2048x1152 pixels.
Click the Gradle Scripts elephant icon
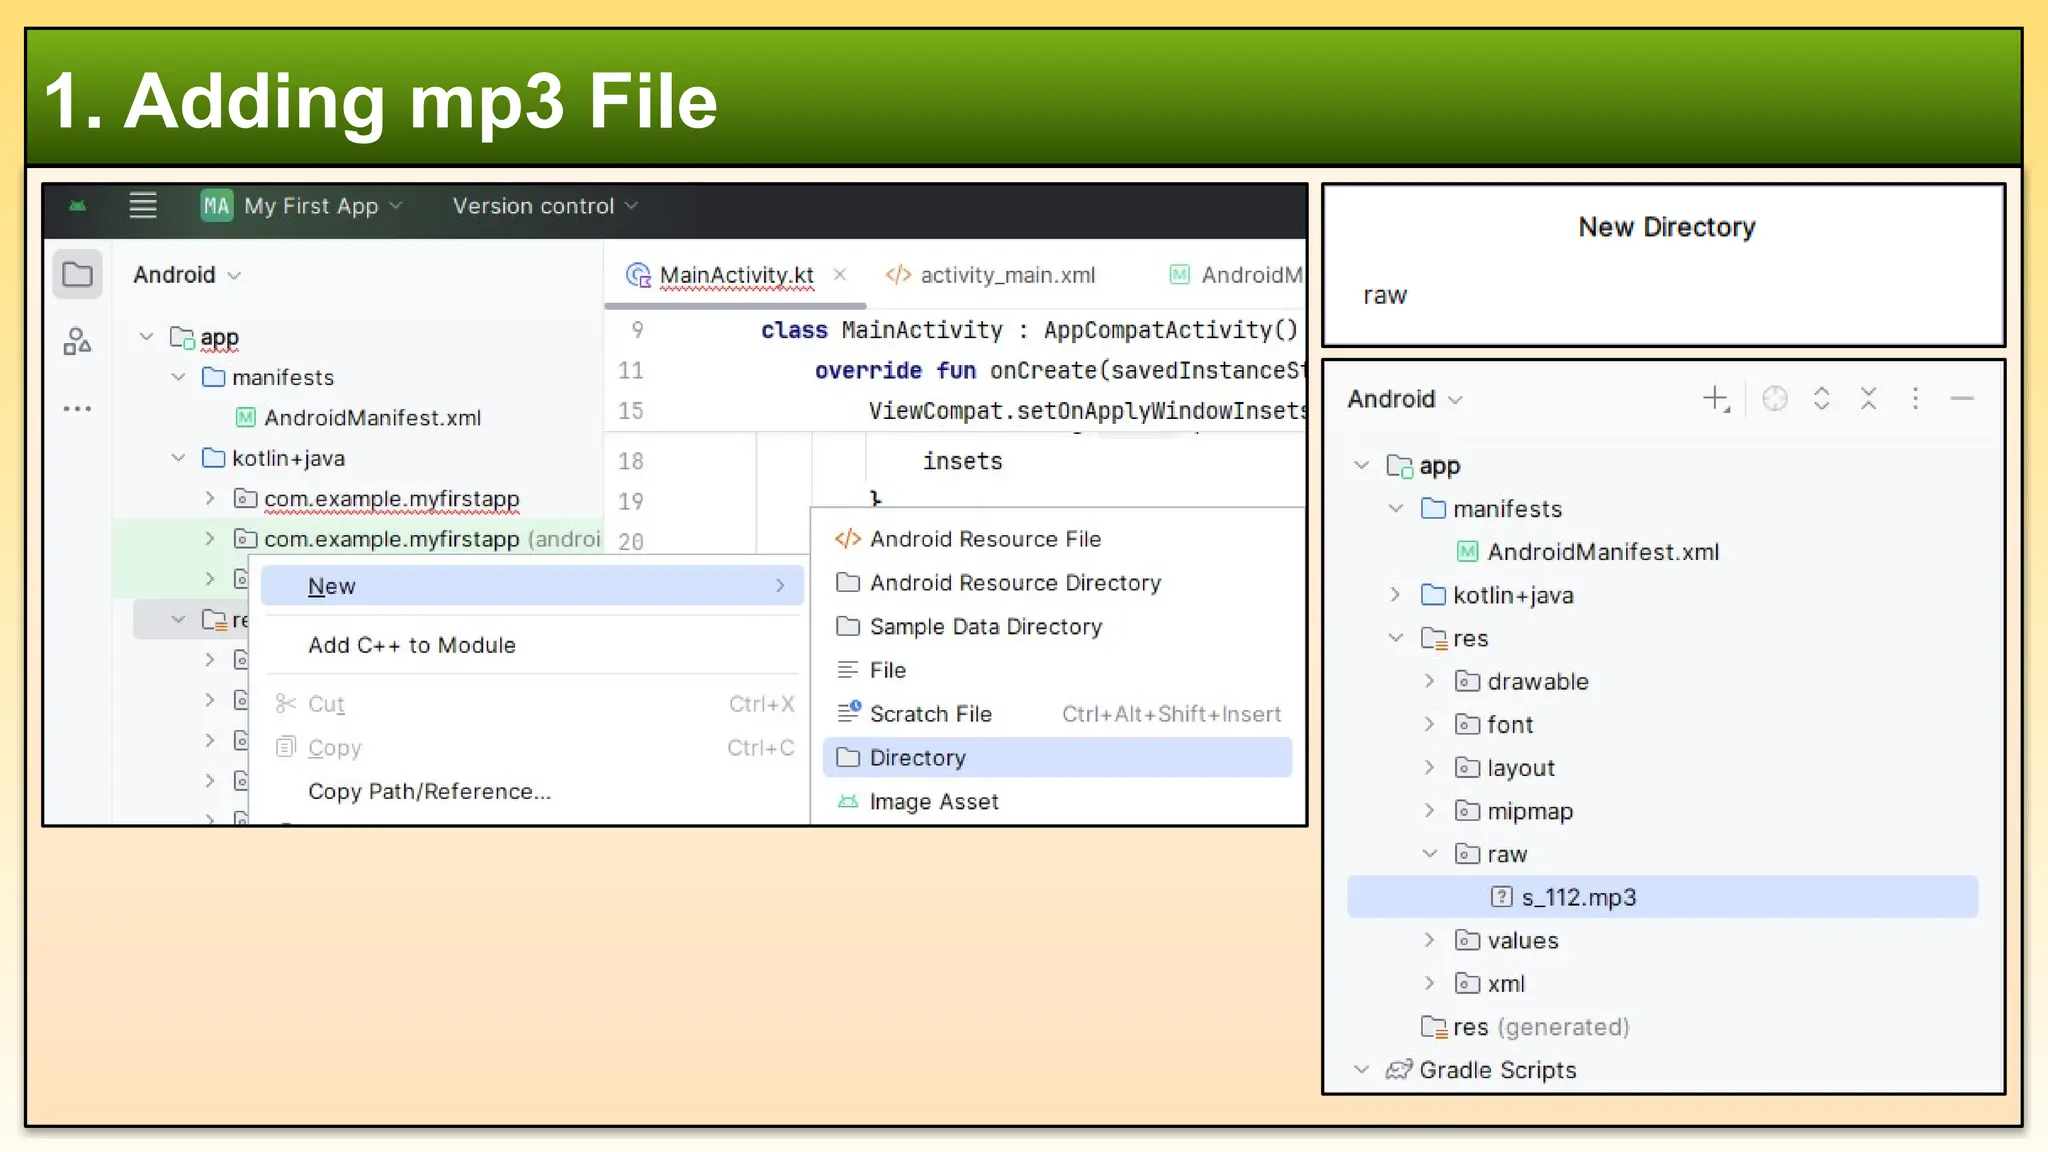1399,1070
